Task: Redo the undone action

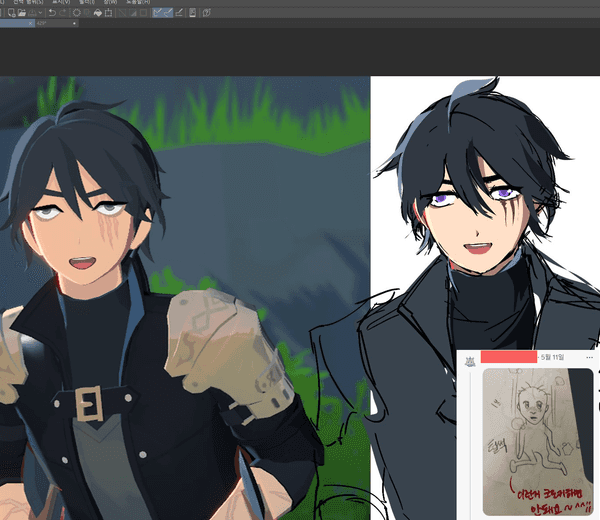Action: tap(64, 14)
